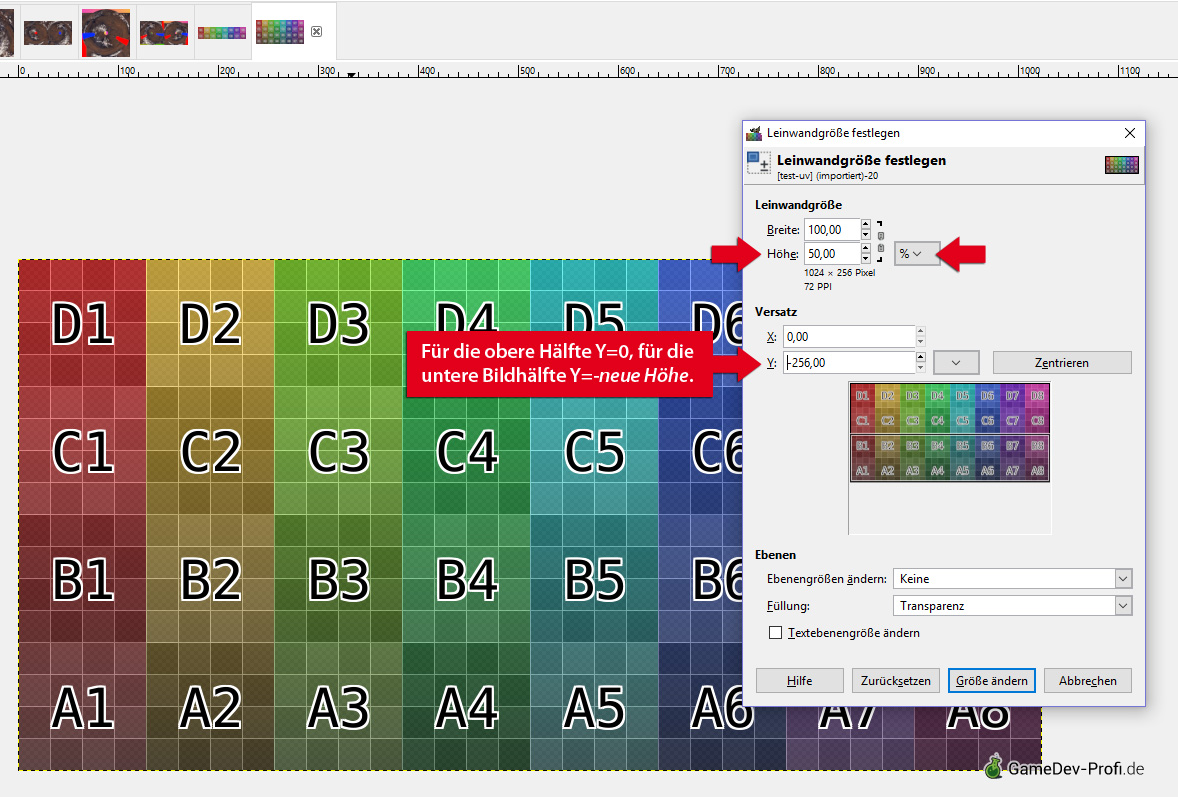The height and width of the screenshot is (797, 1178).
Task: Expand the Ebenengrößen ändern dropdown
Action: click(x=1011, y=579)
